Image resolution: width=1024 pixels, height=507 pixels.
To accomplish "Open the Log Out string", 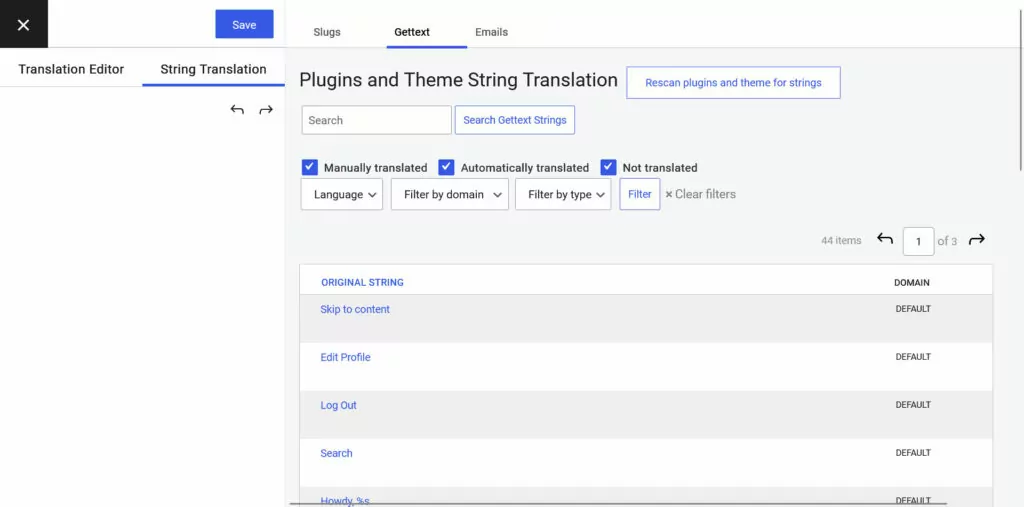I will [338, 405].
